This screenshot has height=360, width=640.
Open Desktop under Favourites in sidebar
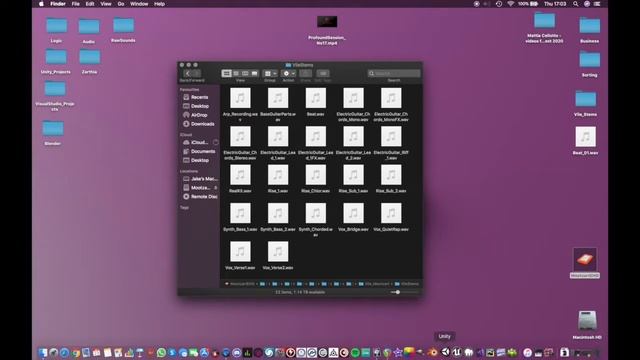(x=199, y=106)
